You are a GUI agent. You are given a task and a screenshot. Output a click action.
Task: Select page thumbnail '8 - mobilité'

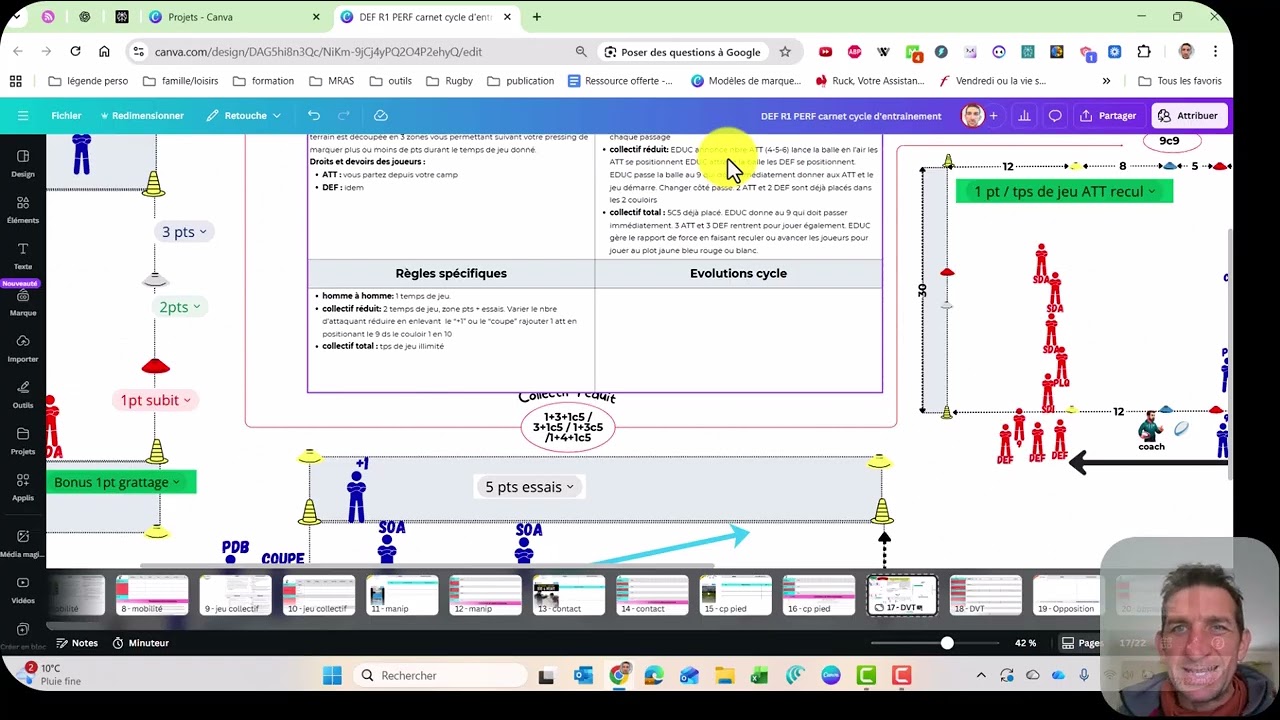pos(152,595)
